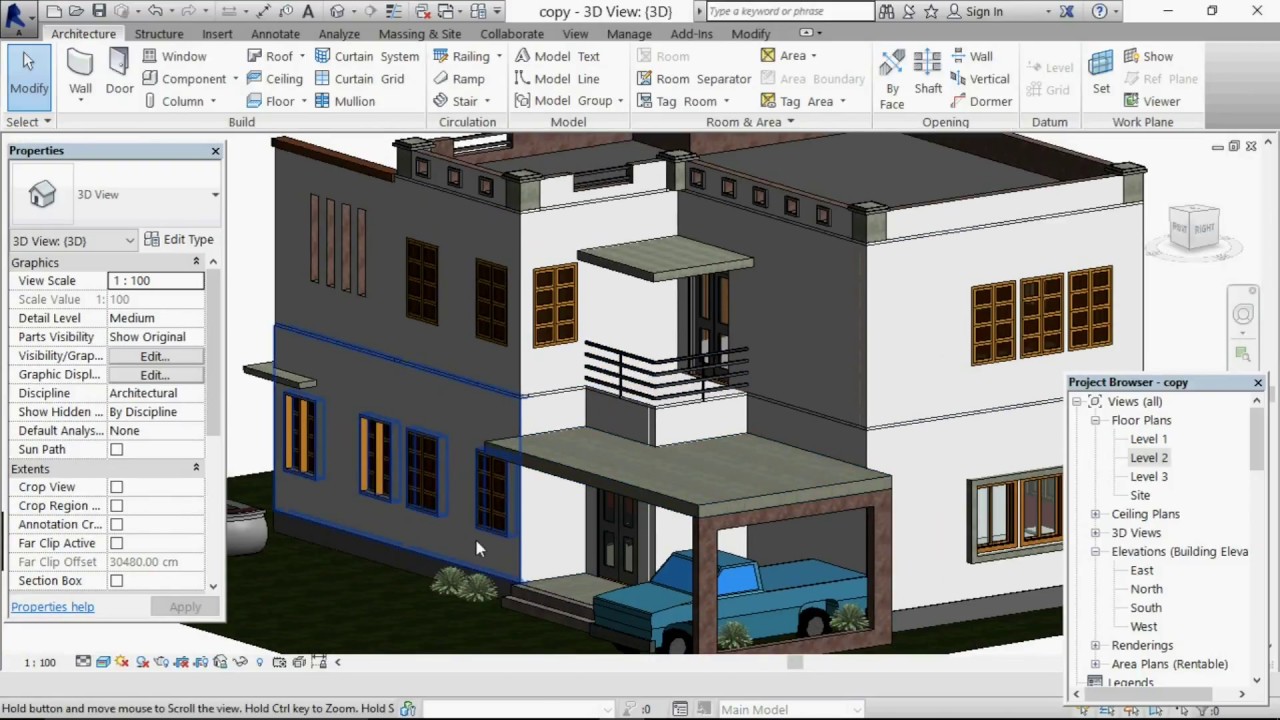
Task: Expand the Ceiling Plans tree node
Action: tap(1095, 514)
